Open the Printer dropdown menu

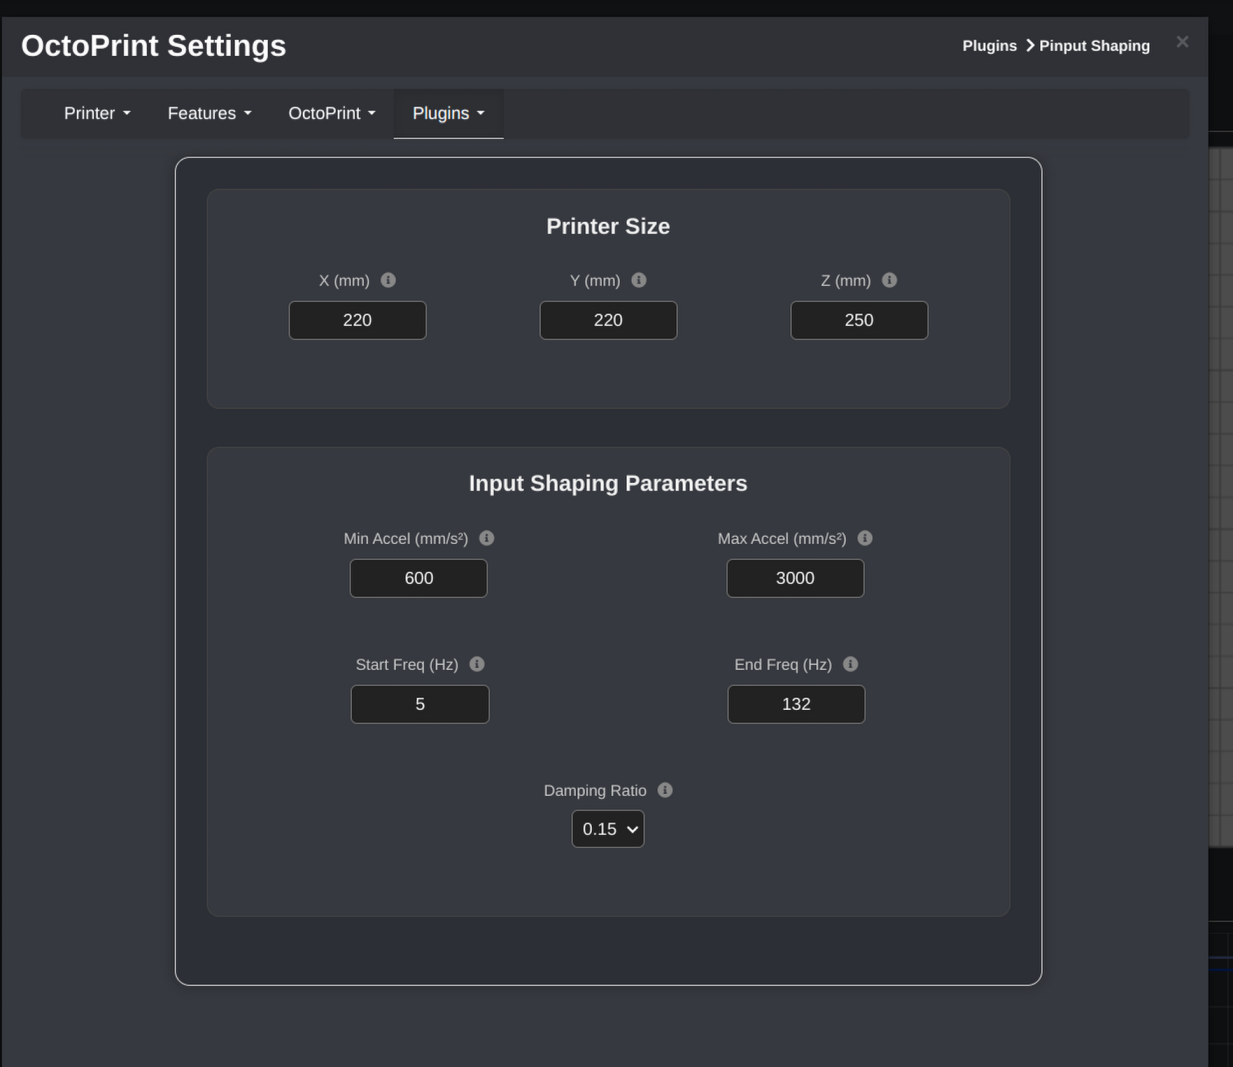(x=97, y=113)
